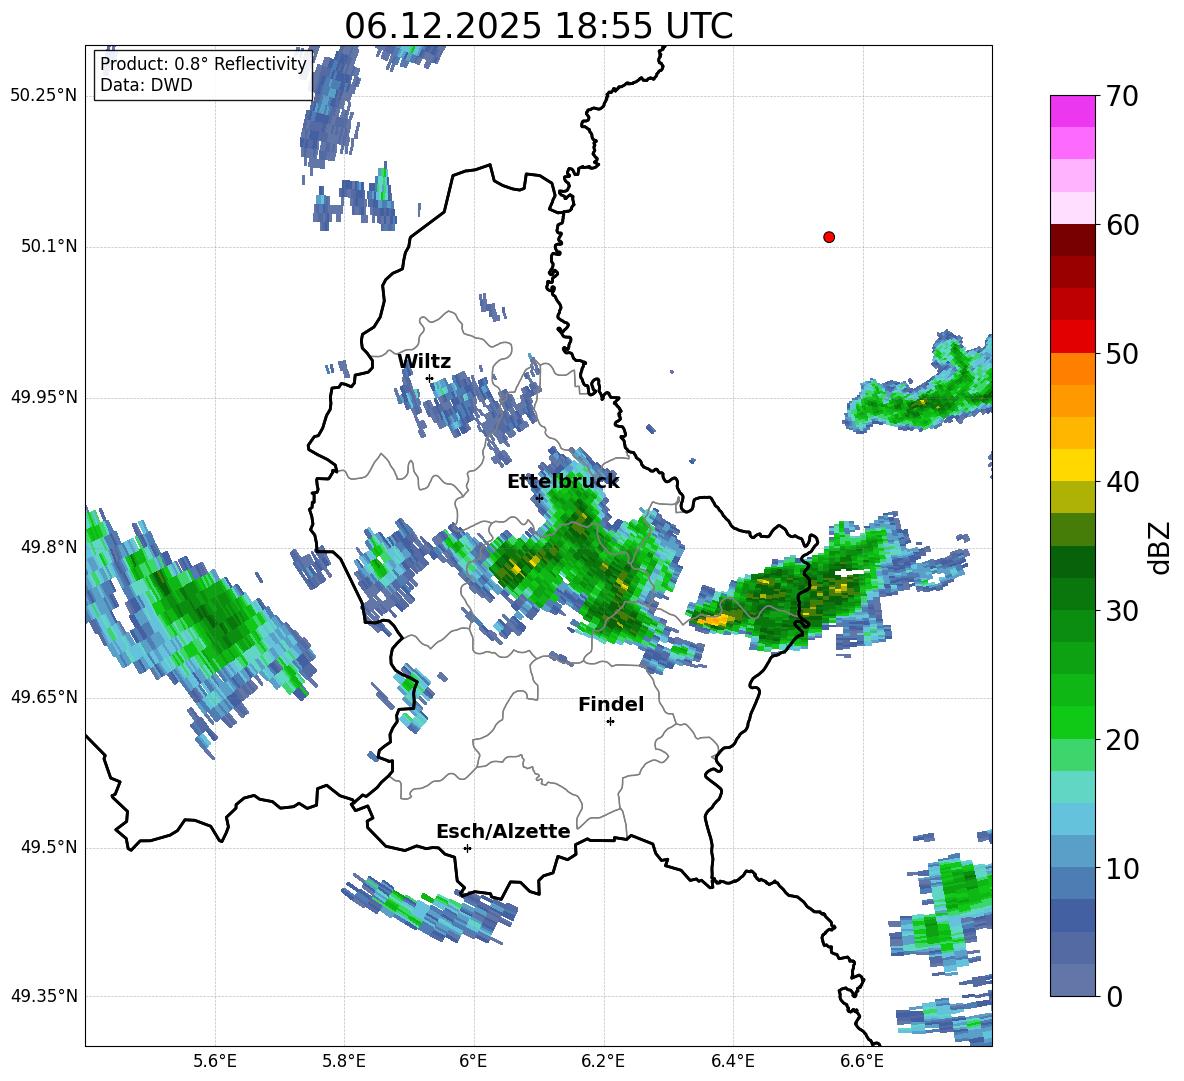Pick the dark blue colorbar segment below 10
The height and width of the screenshot is (1081, 1184).
point(1072,915)
